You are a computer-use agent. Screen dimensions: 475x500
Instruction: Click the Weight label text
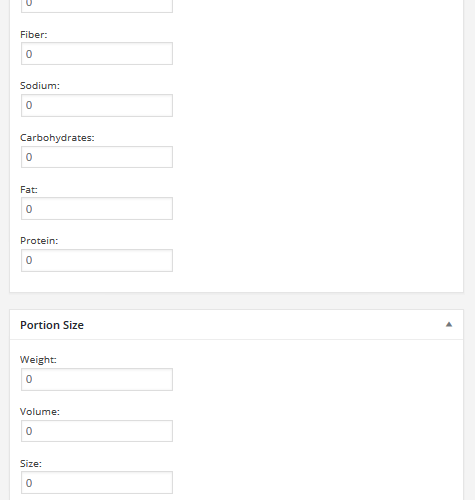click(38, 360)
